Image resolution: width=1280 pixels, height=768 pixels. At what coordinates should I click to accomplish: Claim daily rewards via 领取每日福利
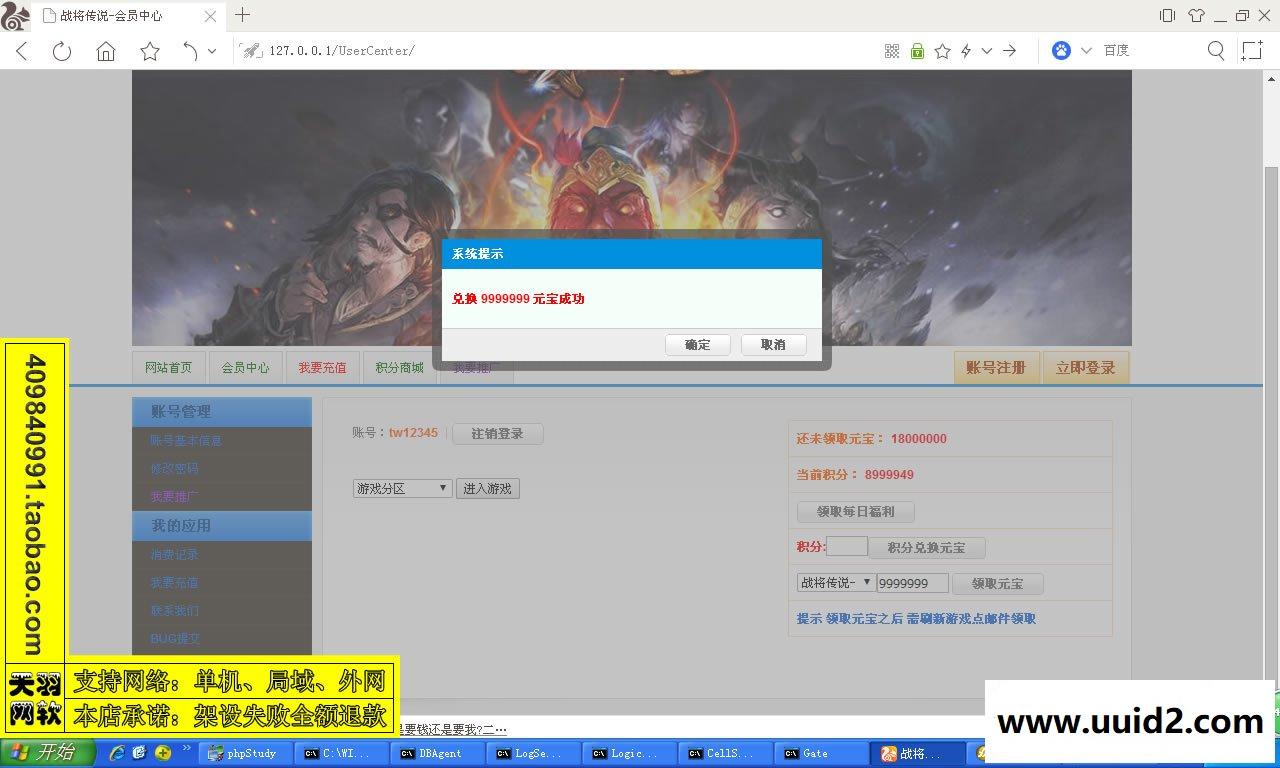click(x=855, y=511)
